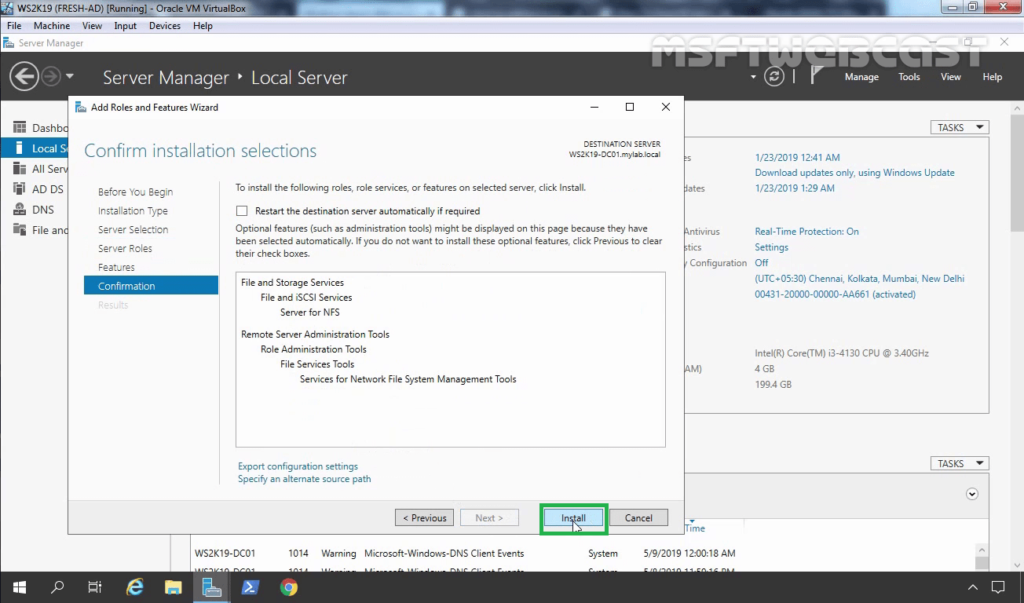Select the AD DS sidebar icon

pos(20,189)
